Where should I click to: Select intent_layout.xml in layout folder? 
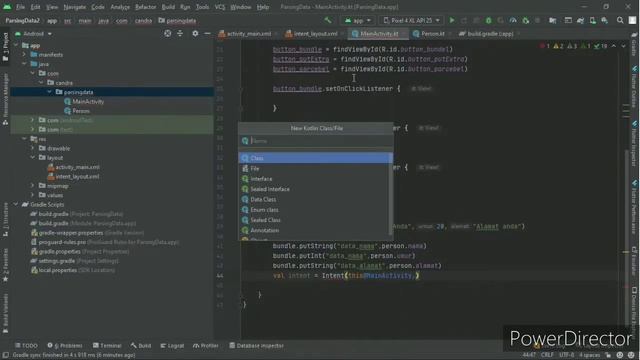[77, 177]
